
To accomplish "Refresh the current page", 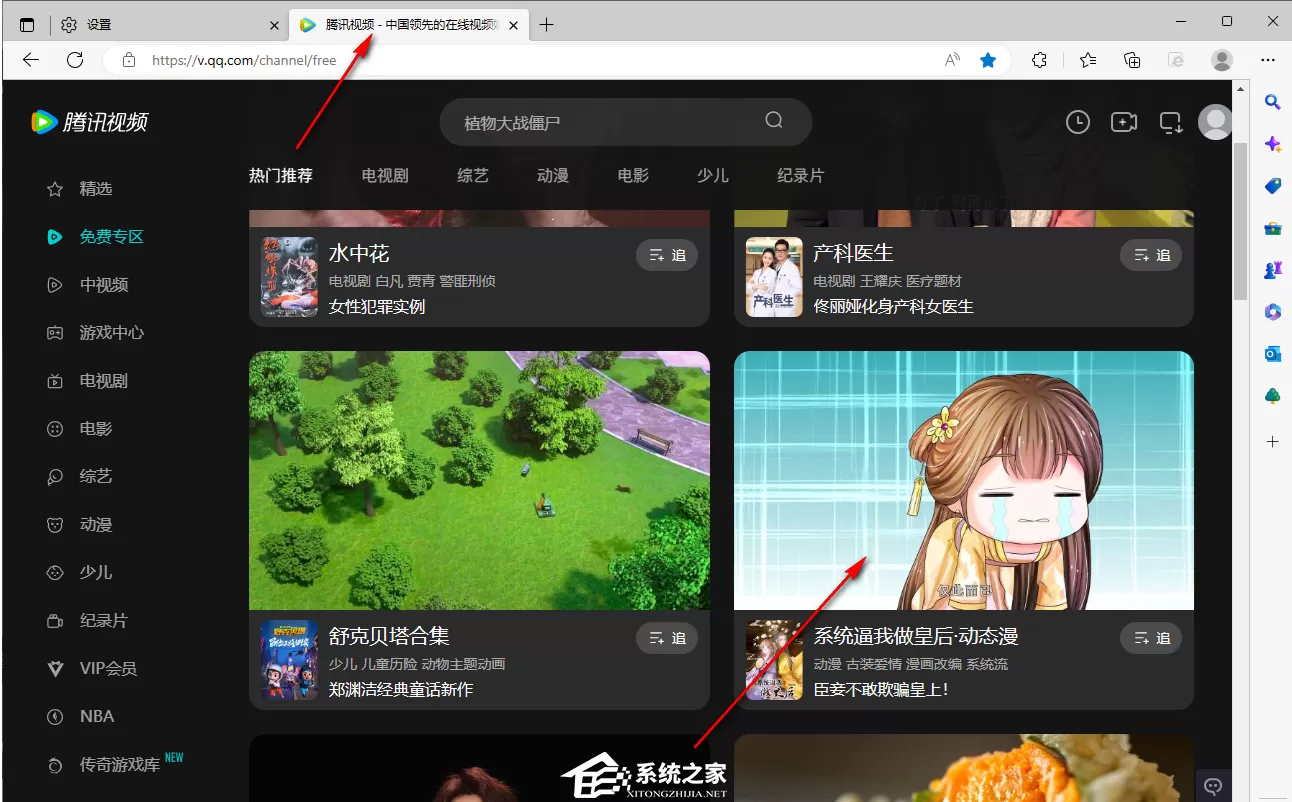I will tap(75, 60).
